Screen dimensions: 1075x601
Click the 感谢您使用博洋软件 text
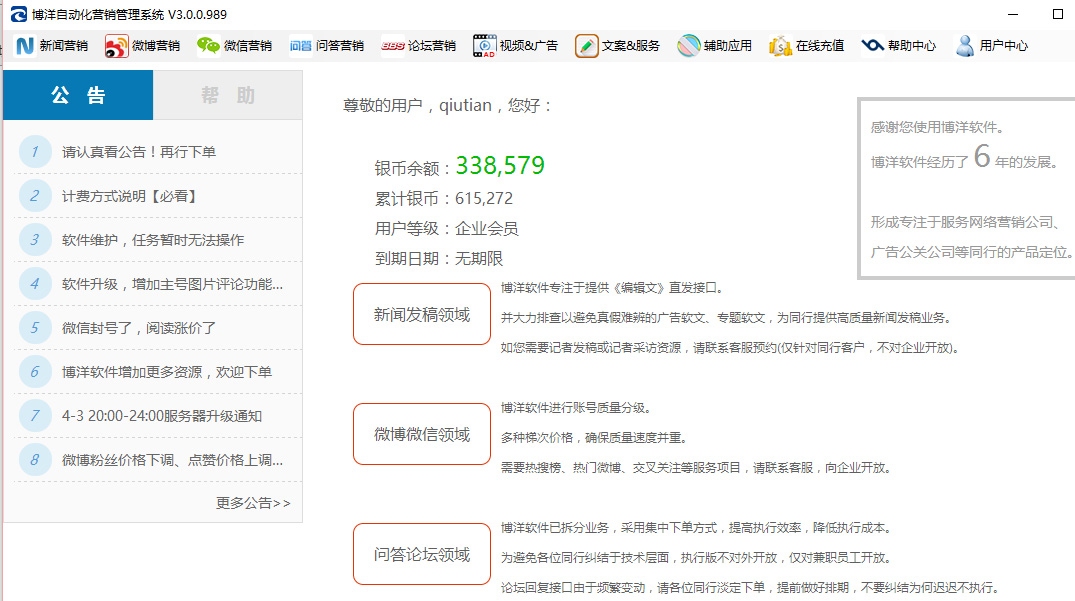tap(937, 127)
